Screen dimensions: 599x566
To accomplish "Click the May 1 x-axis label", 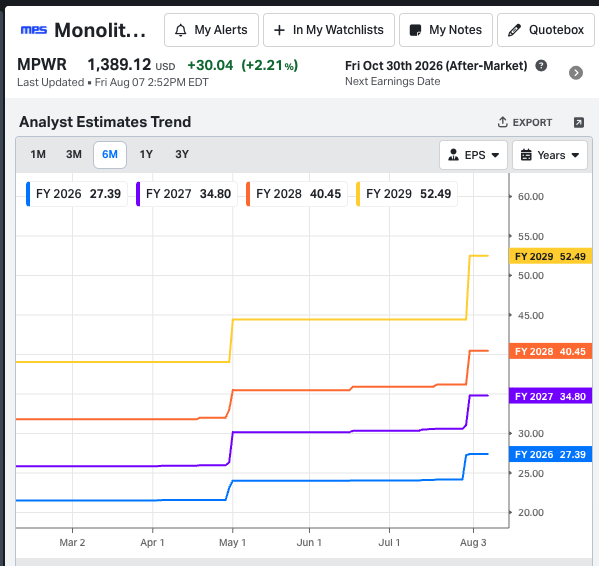I will point(232,542).
